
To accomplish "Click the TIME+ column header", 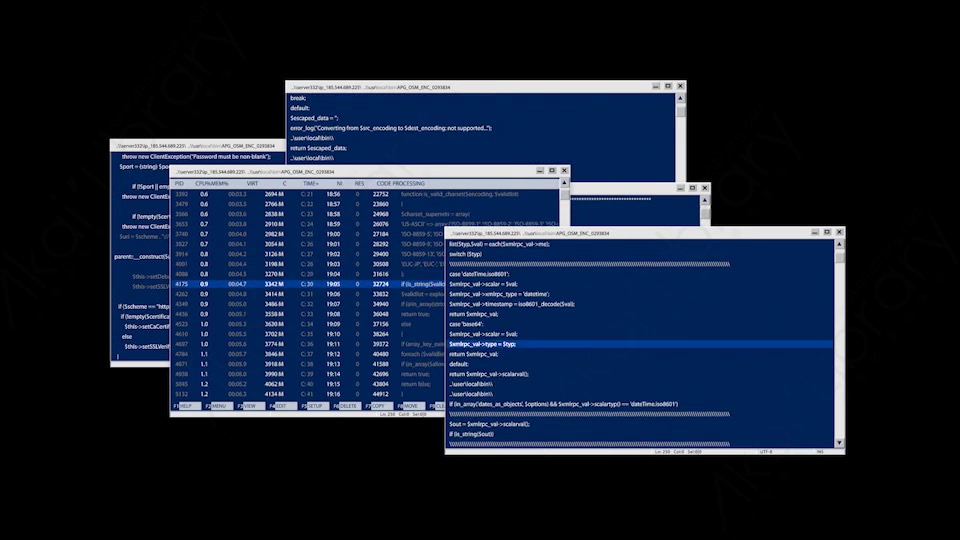I will (x=311, y=184).
